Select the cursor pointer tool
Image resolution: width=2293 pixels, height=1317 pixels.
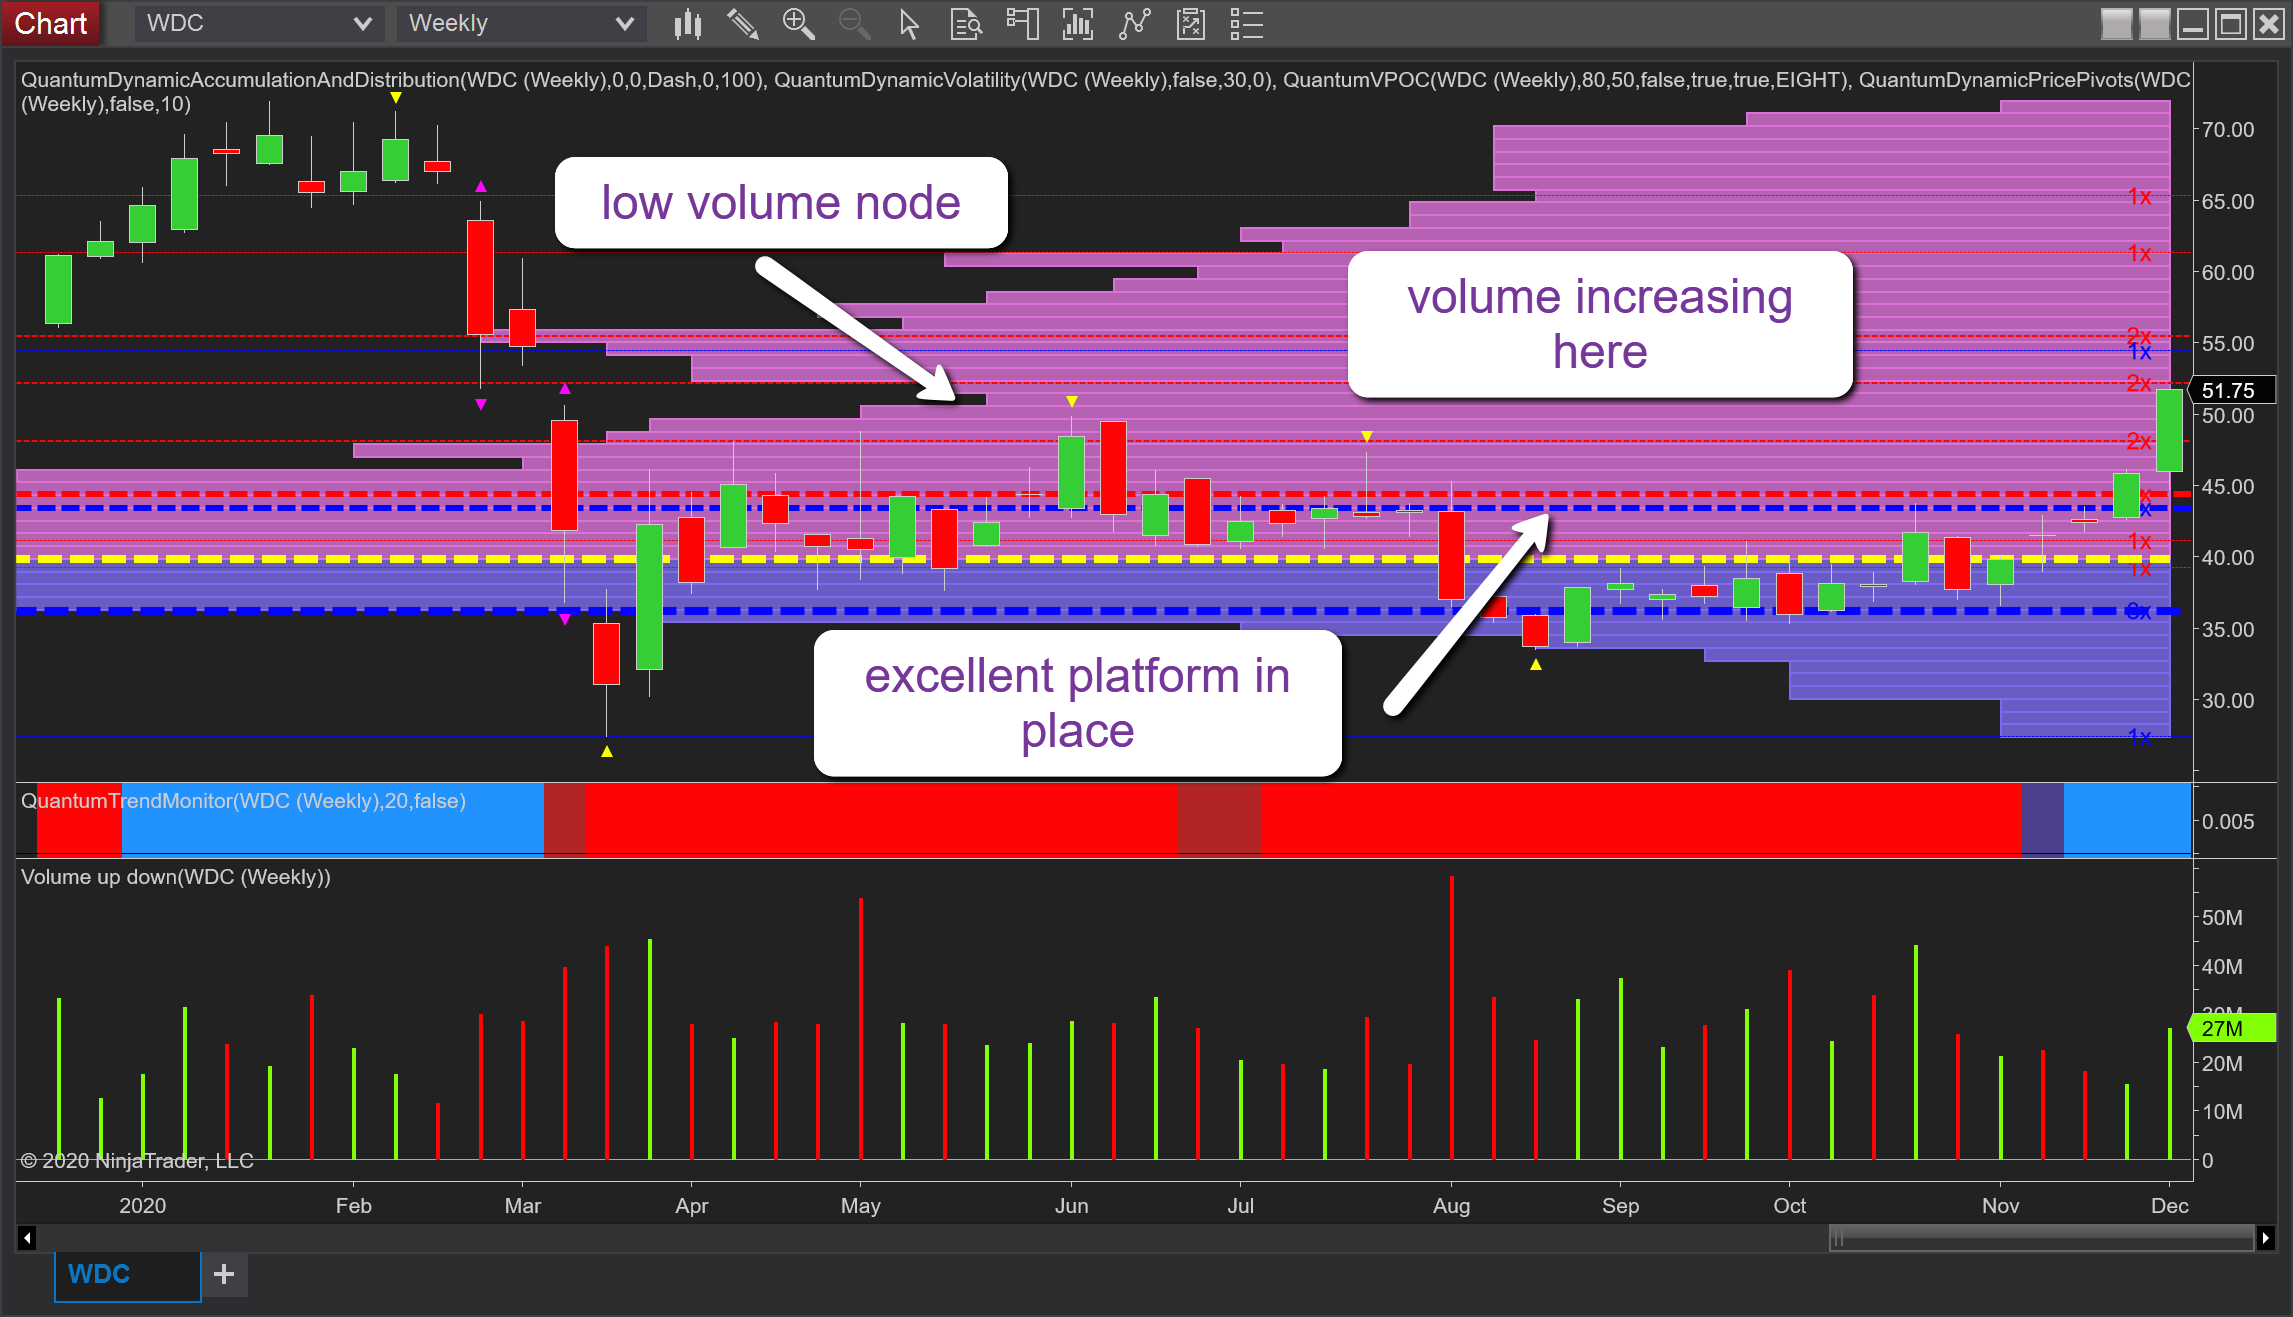(909, 24)
